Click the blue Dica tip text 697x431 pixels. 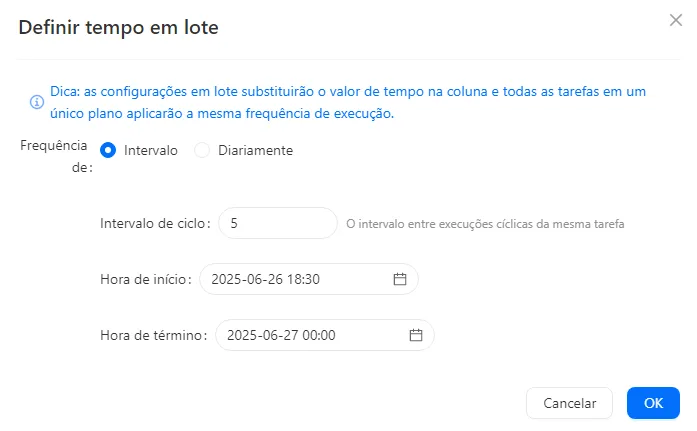348,102
